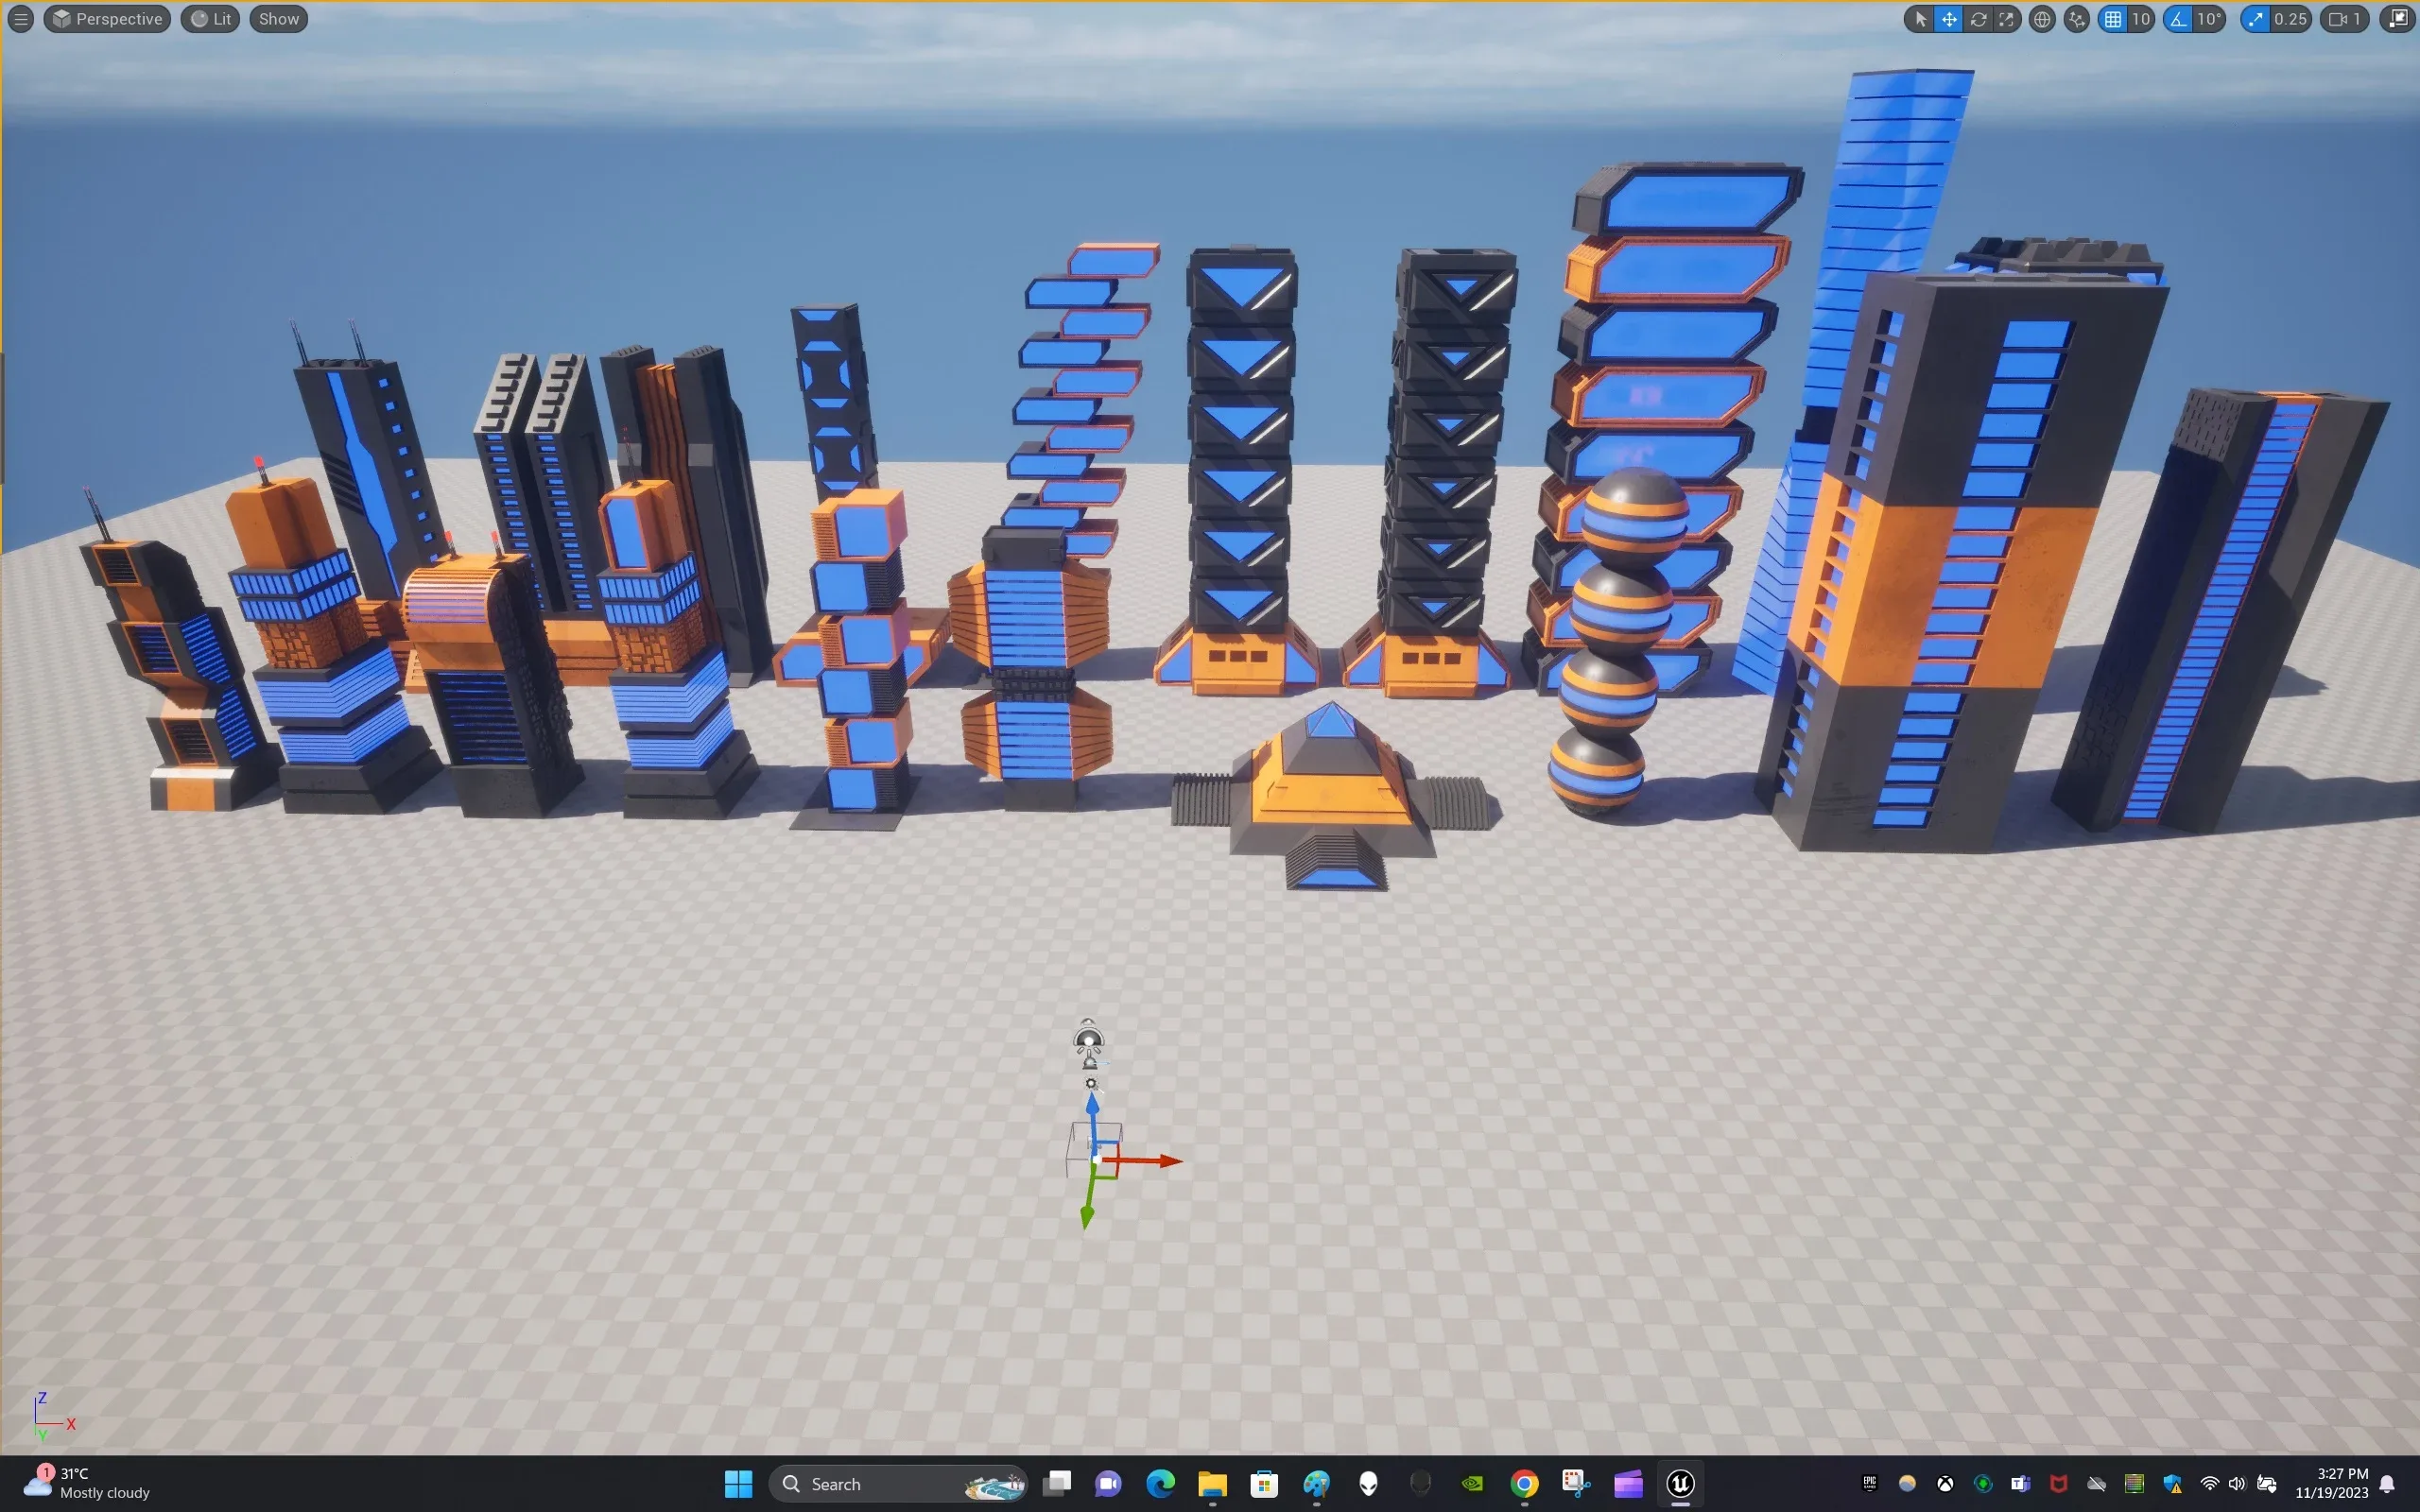Click the world coordinate system globe icon

point(2042,19)
